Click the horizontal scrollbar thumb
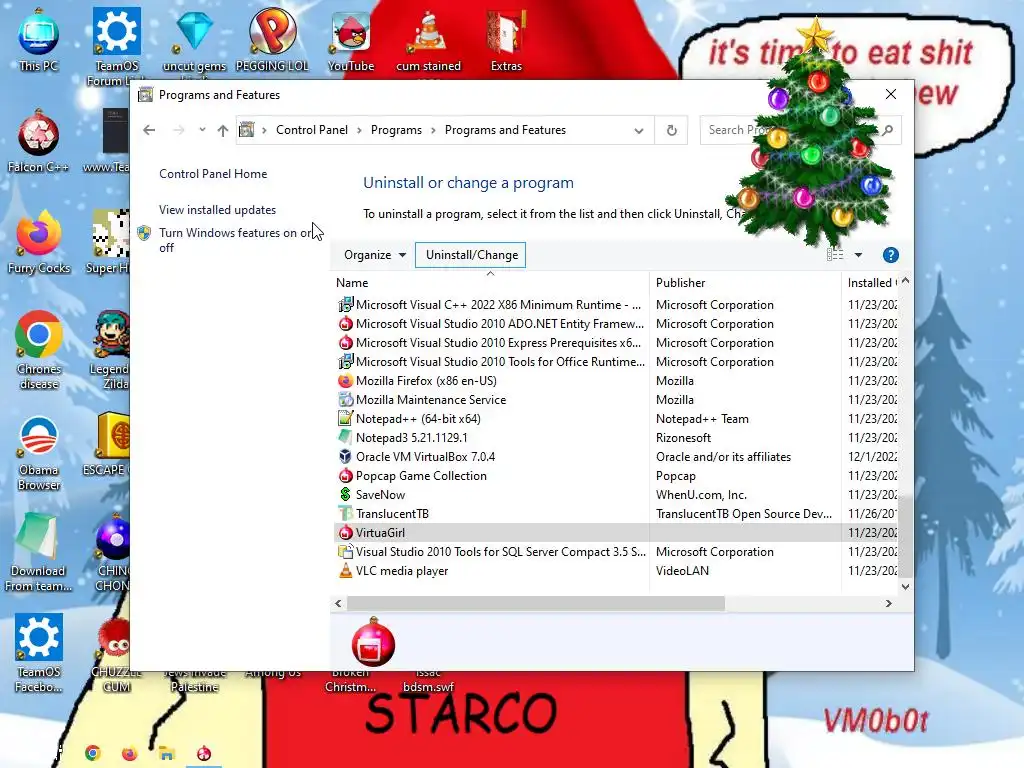Screen dimensions: 1024x768 (x=536, y=603)
